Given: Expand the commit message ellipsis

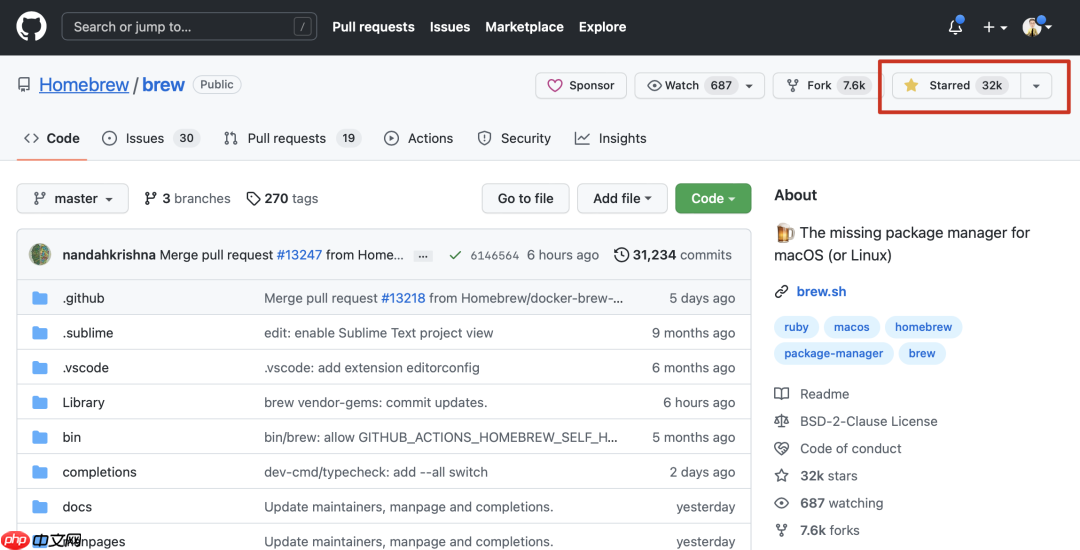Looking at the screenshot, I should (423, 256).
